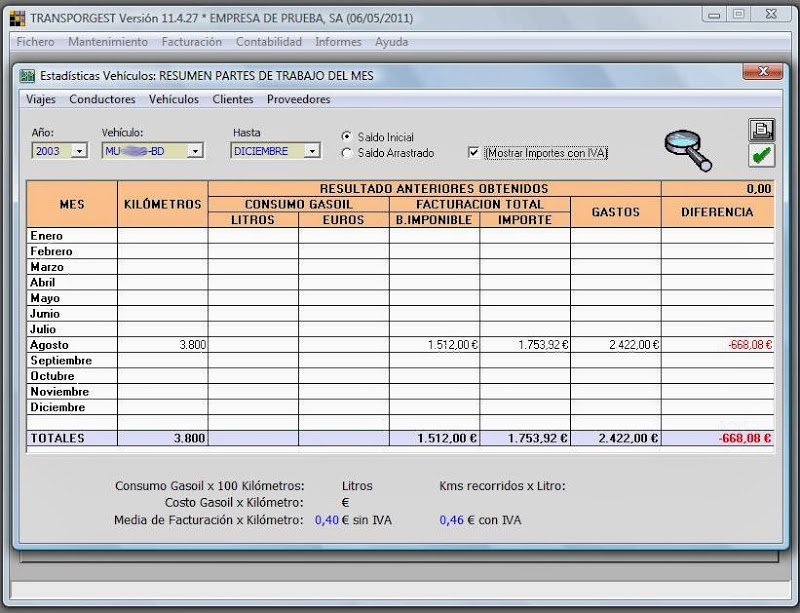This screenshot has height=613, width=800.
Task: Select the Abril row label
Action: point(42,283)
